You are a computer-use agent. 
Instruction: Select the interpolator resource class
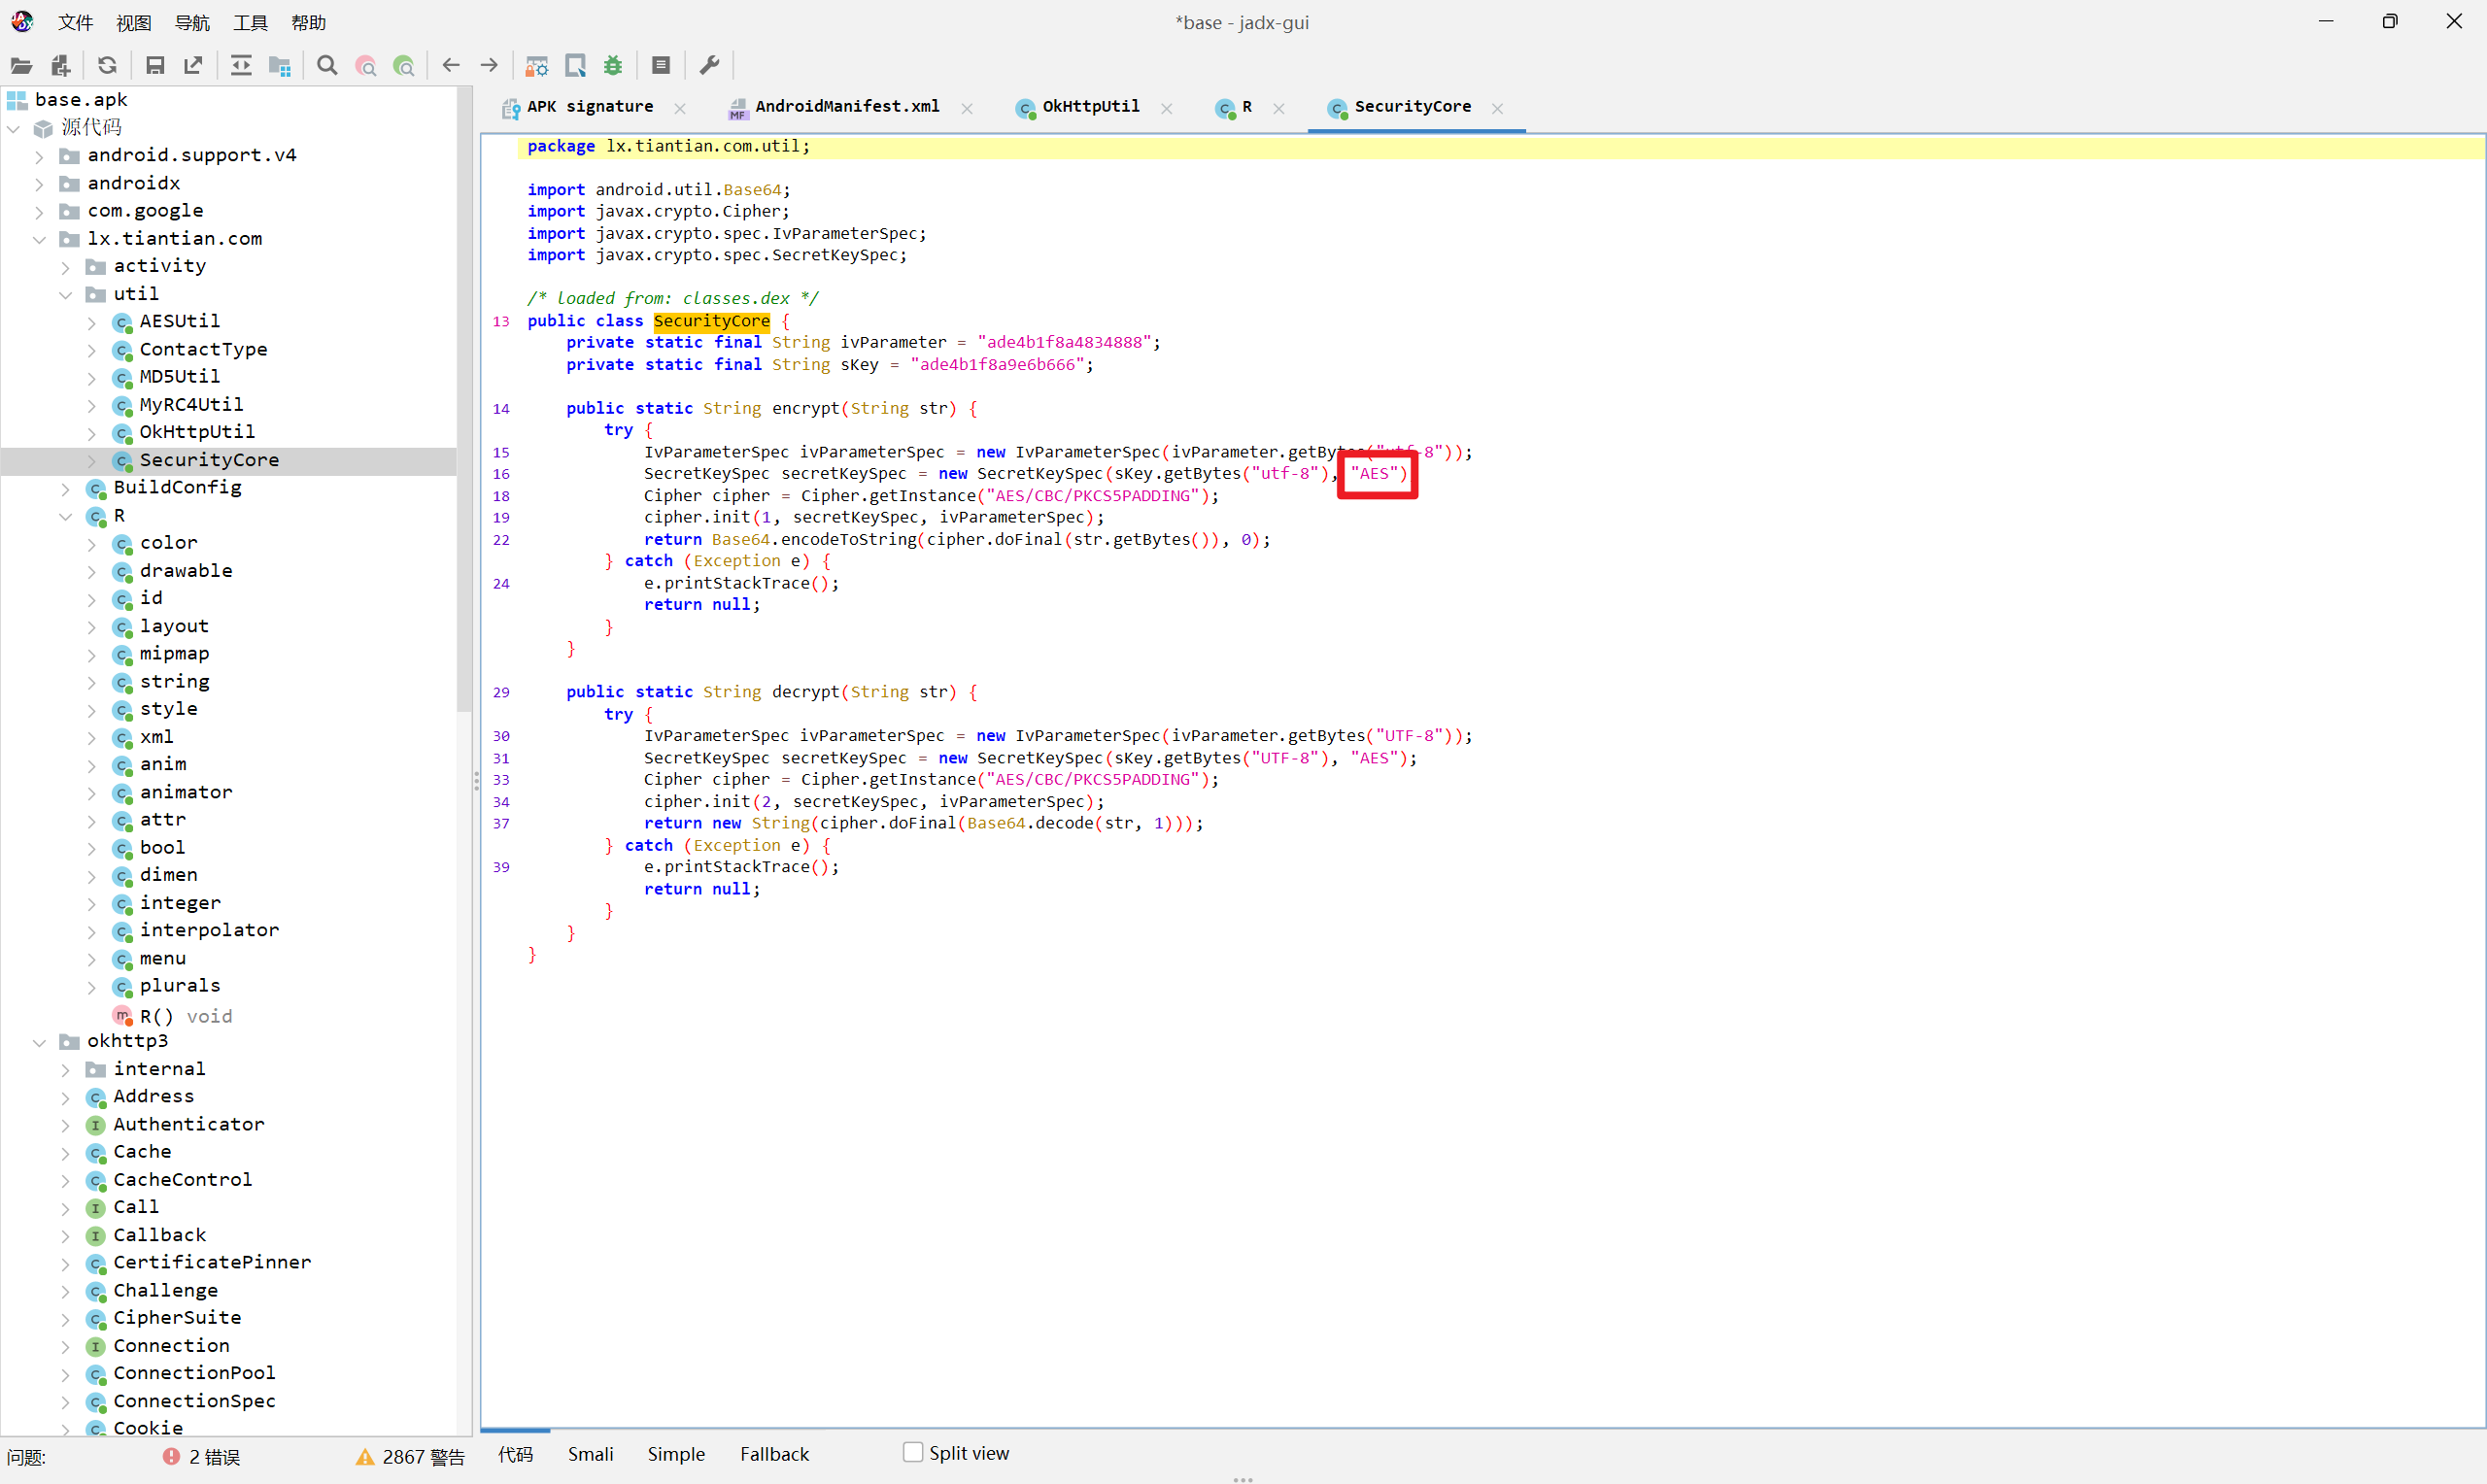pyautogui.click(x=209, y=931)
